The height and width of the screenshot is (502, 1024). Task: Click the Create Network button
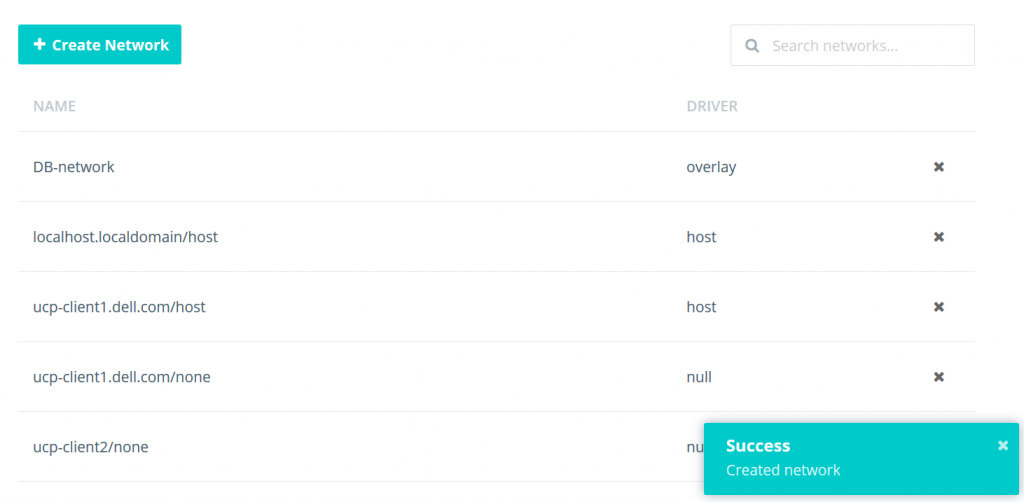point(100,45)
